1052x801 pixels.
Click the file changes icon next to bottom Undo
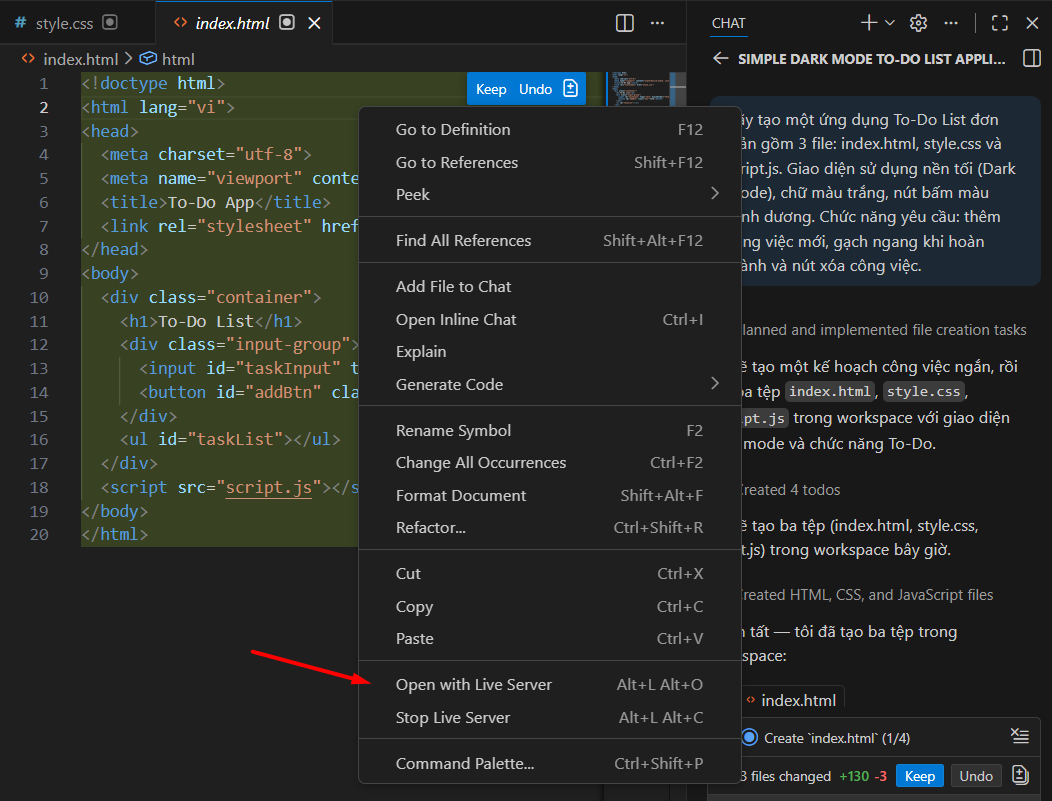pyautogui.click(x=1018, y=775)
